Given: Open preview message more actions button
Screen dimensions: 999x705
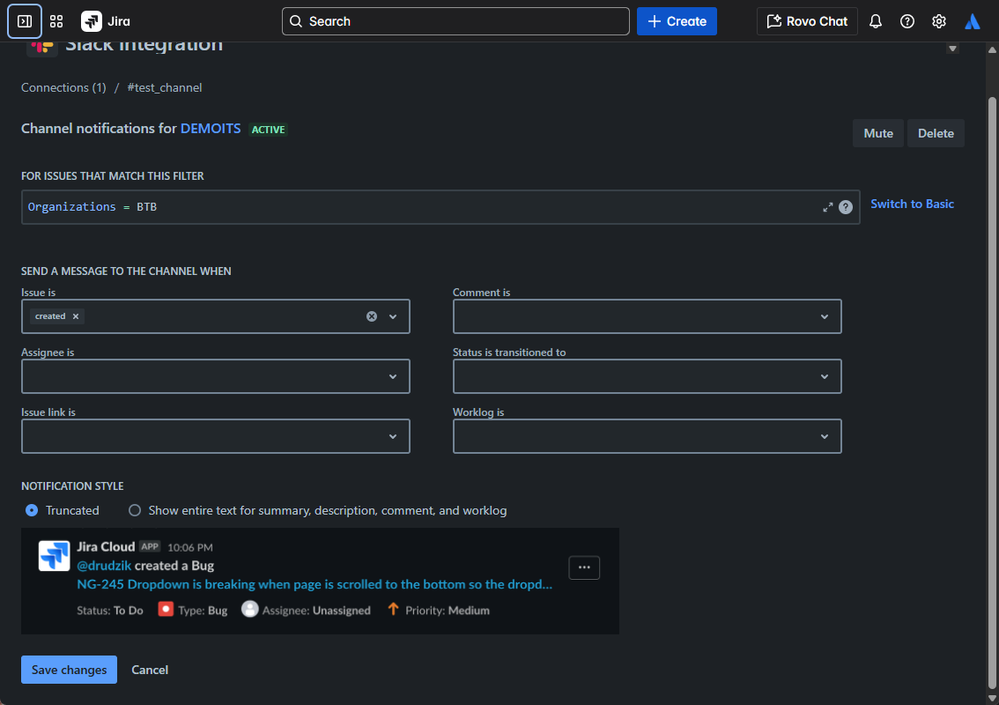Looking at the screenshot, I should [x=584, y=567].
